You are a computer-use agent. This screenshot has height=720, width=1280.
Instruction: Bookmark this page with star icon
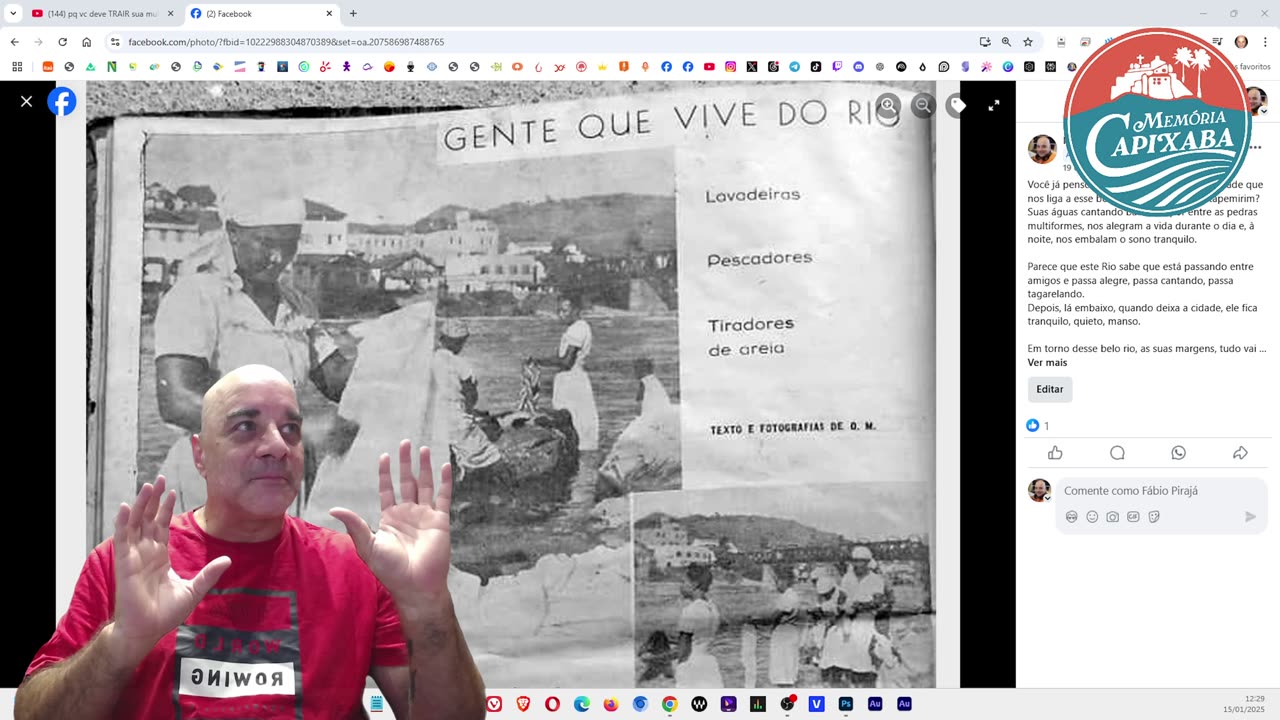tap(1028, 42)
